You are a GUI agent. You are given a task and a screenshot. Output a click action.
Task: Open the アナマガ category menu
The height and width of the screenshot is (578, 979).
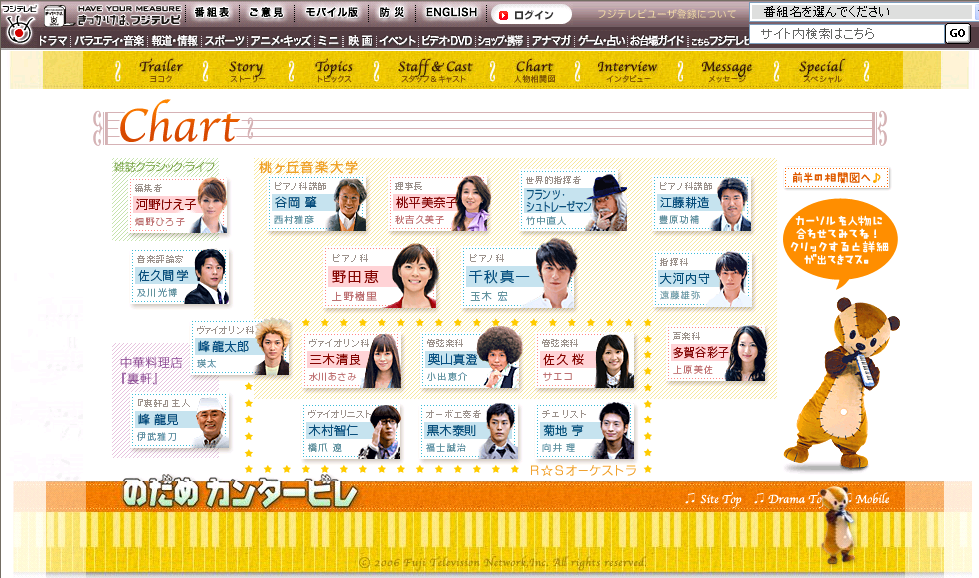[551, 41]
